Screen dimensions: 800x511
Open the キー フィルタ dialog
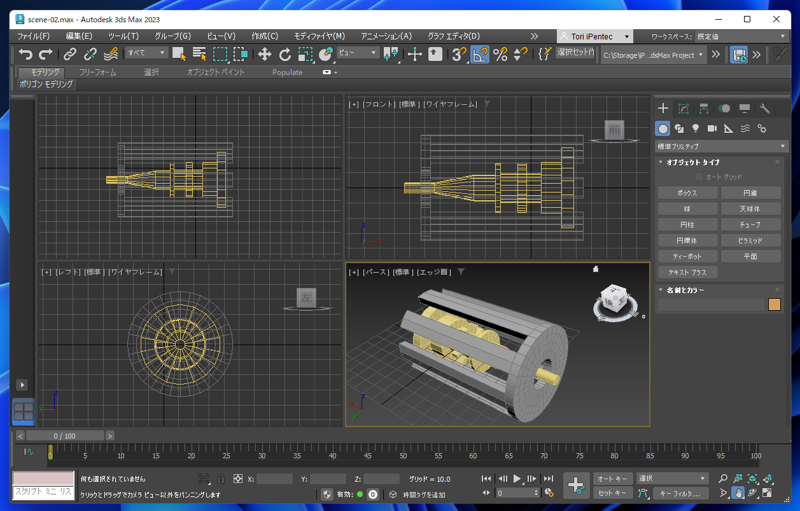coord(680,493)
